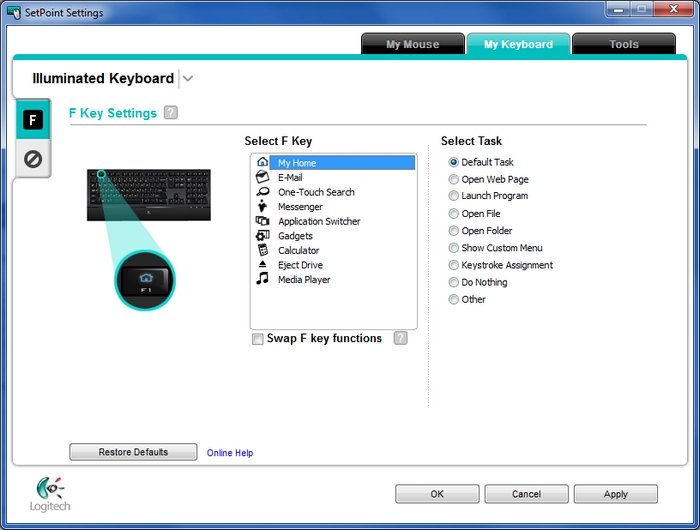Switch to the My Keyboard tab
The width and height of the screenshot is (700, 530).
tap(518, 44)
